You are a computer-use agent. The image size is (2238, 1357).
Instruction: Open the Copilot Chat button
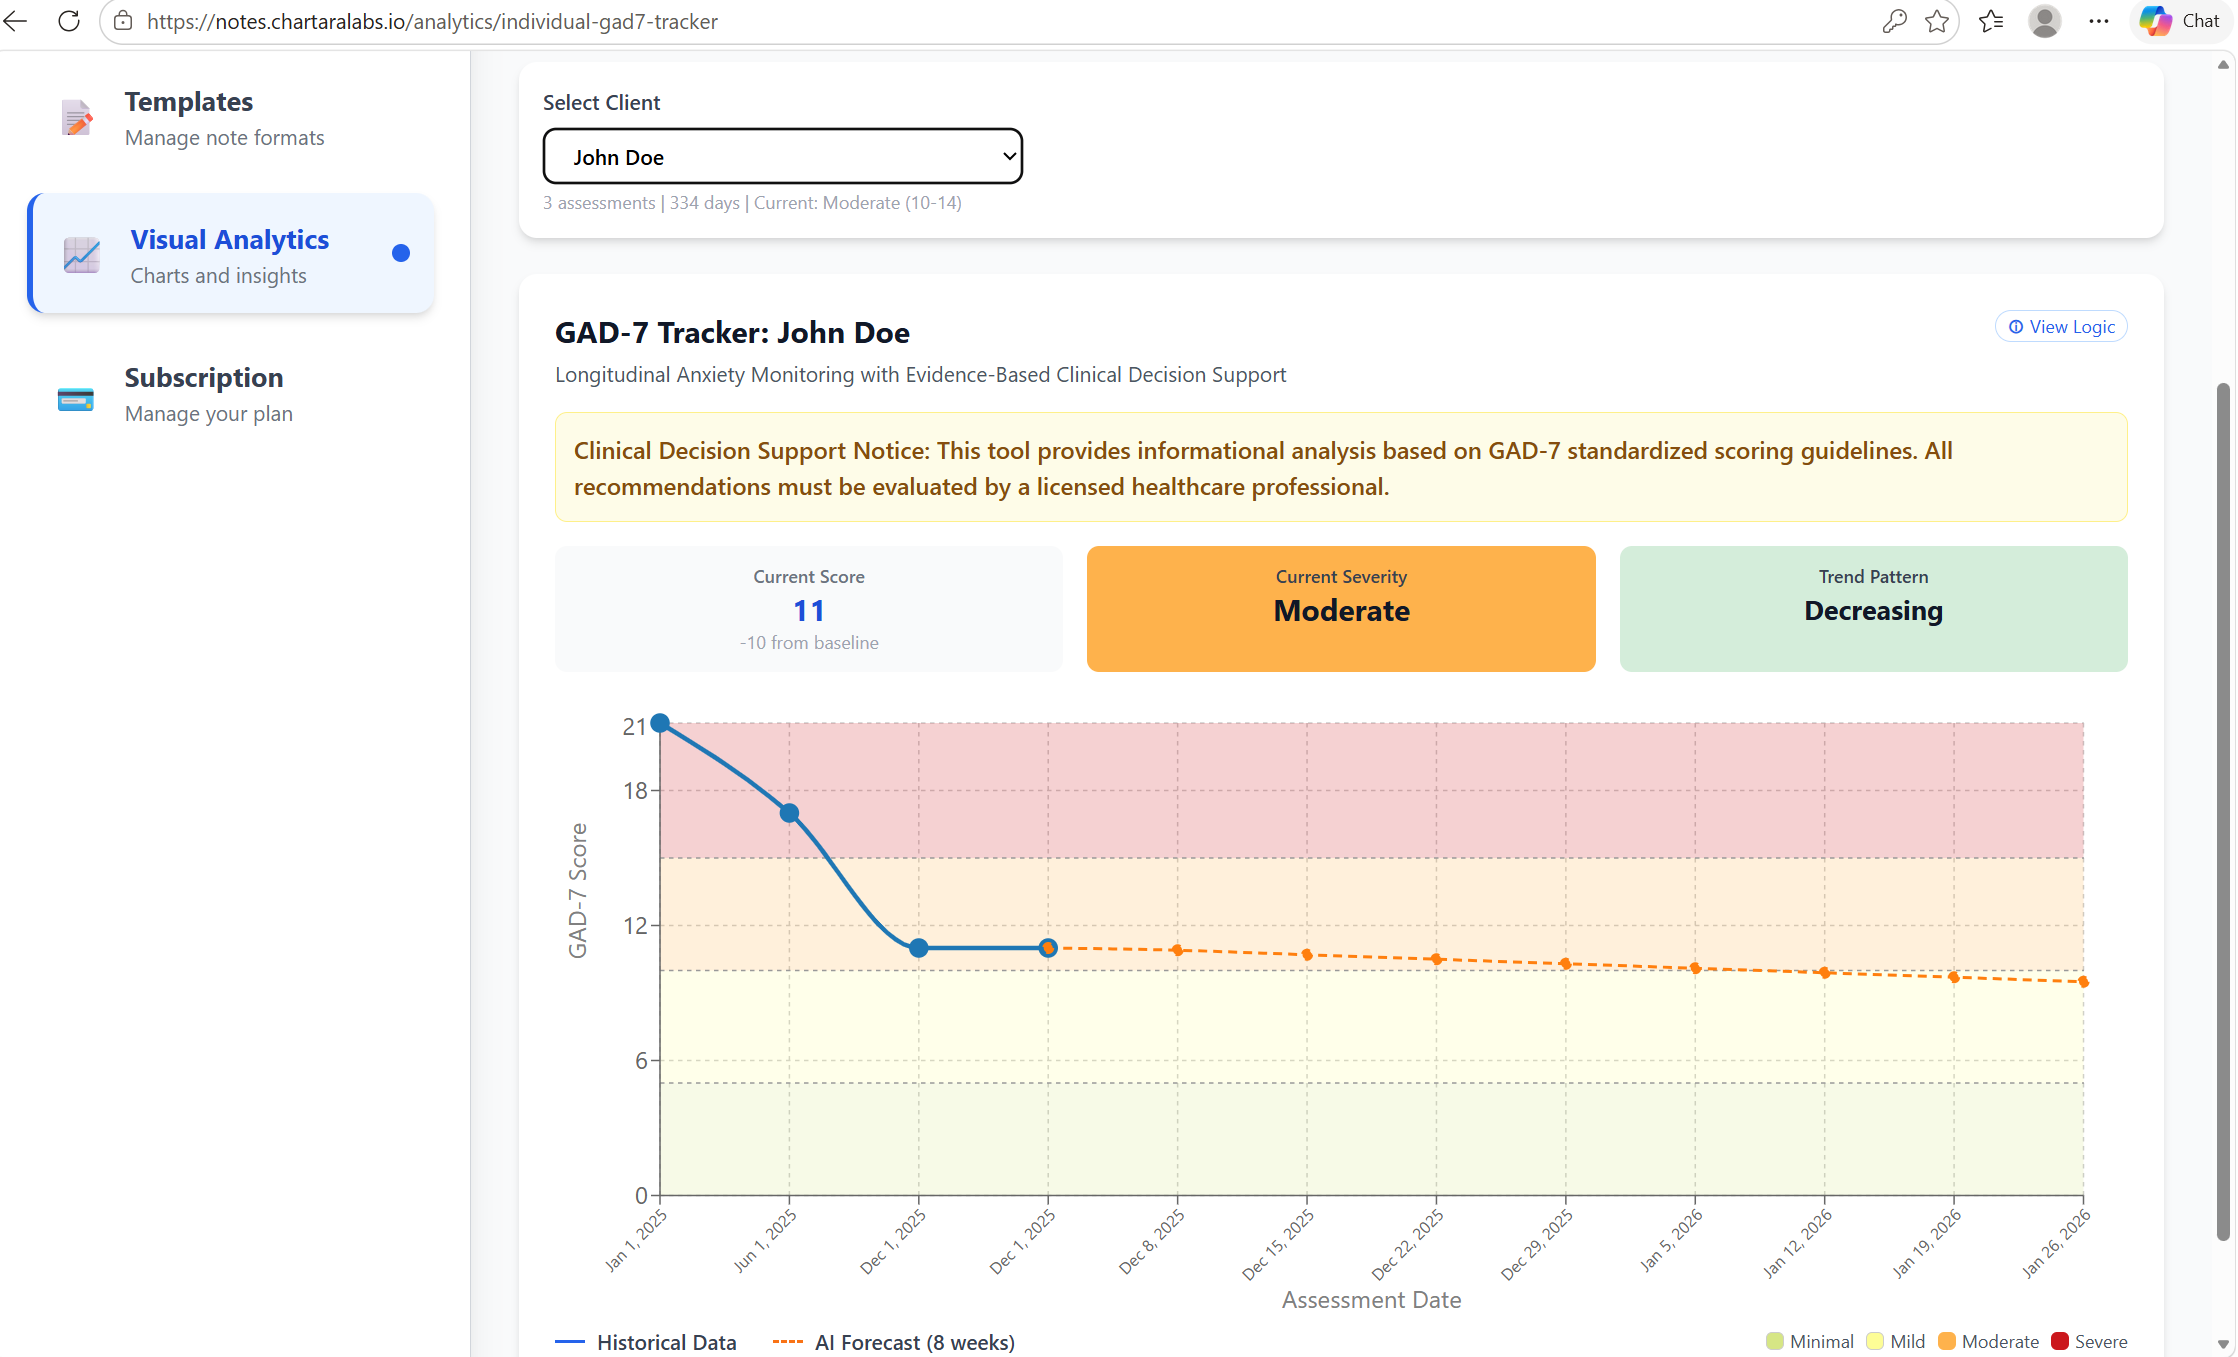click(2181, 21)
